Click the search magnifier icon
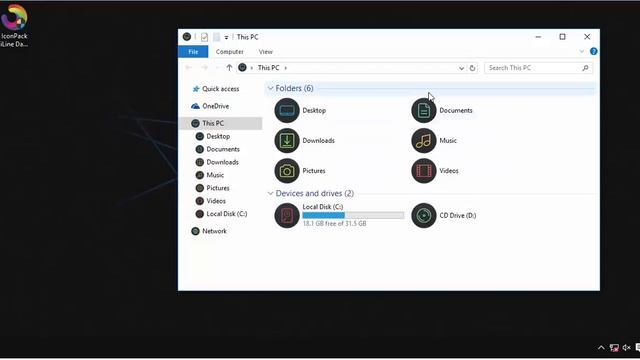The width and height of the screenshot is (640, 360). (x=585, y=68)
